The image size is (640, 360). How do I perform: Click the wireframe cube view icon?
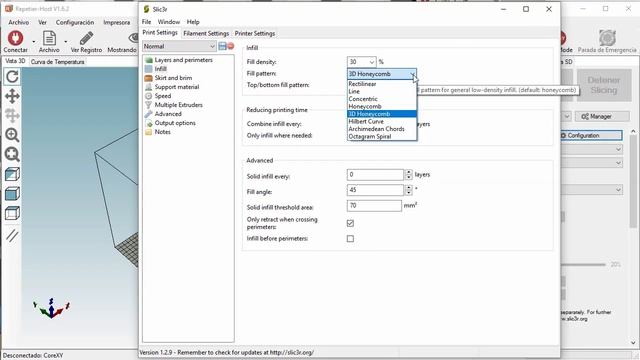point(12,213)
